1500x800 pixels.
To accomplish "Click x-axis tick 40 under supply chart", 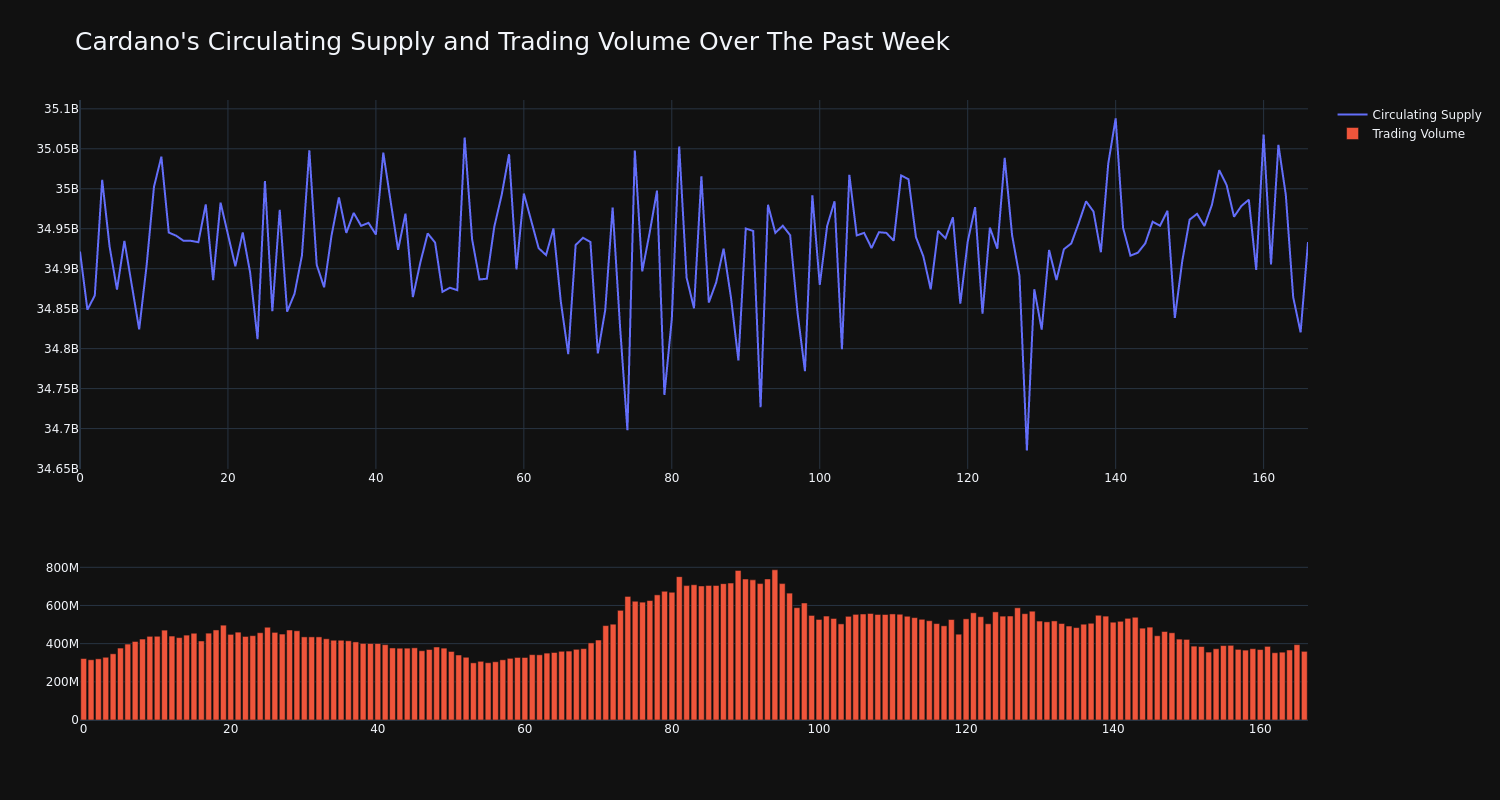I will 376,478.
